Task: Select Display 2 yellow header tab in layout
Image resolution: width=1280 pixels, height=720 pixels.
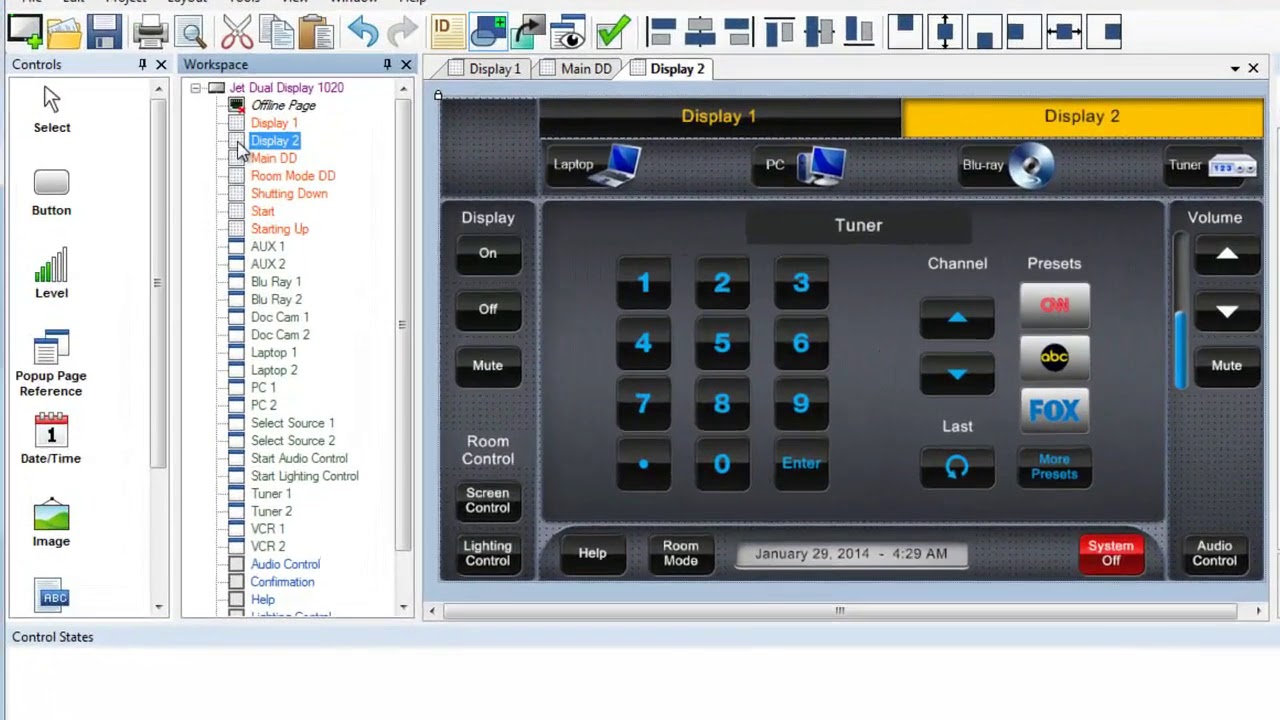Action: pyautogui.click(x=1082, y=116)
